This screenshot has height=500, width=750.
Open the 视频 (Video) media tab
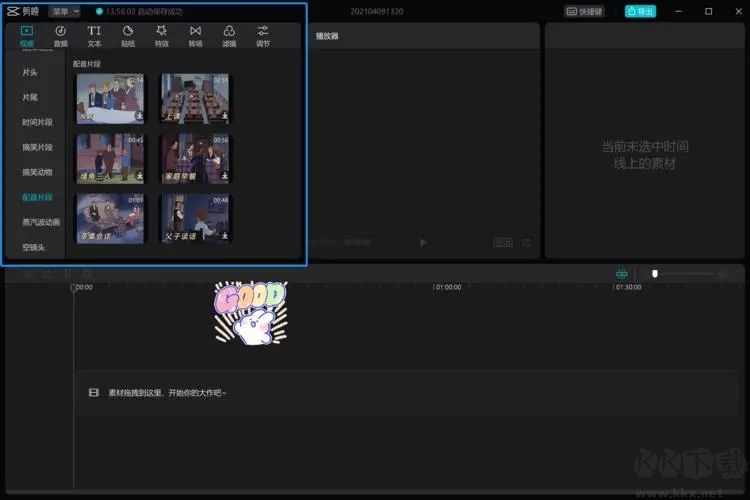tap(27, 36)
